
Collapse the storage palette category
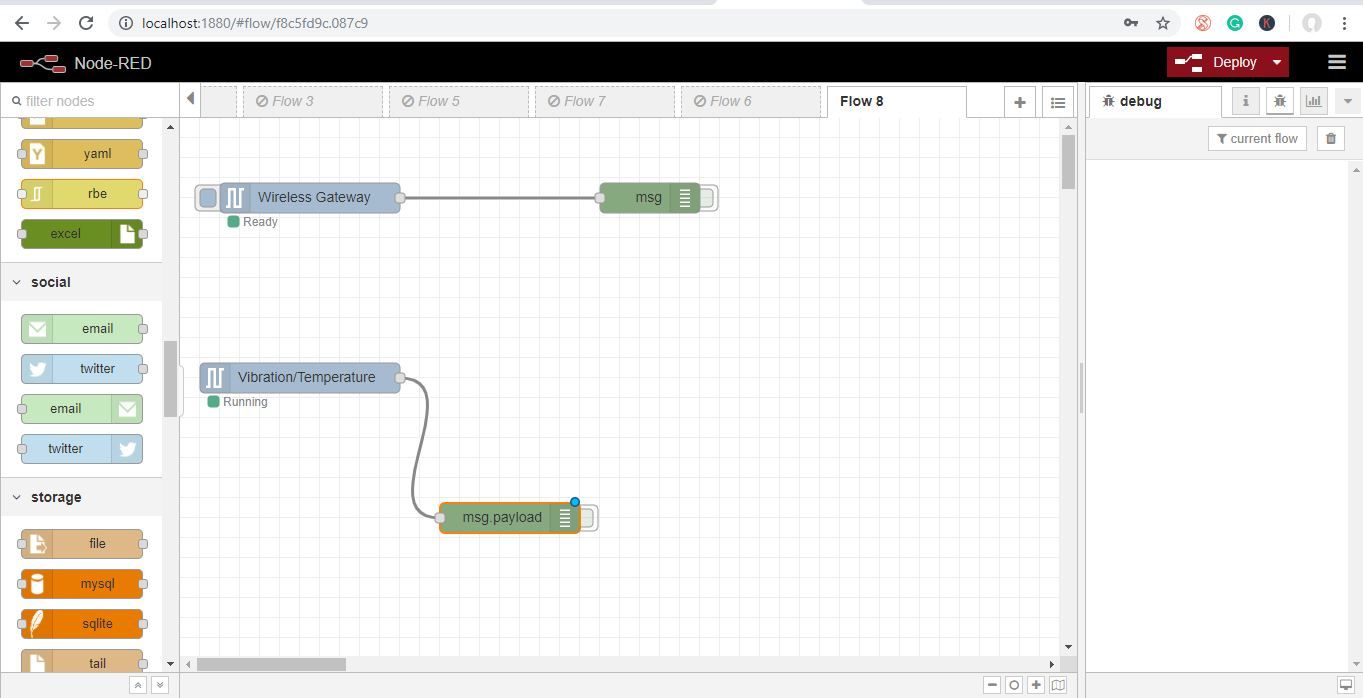tap(81, 497)
